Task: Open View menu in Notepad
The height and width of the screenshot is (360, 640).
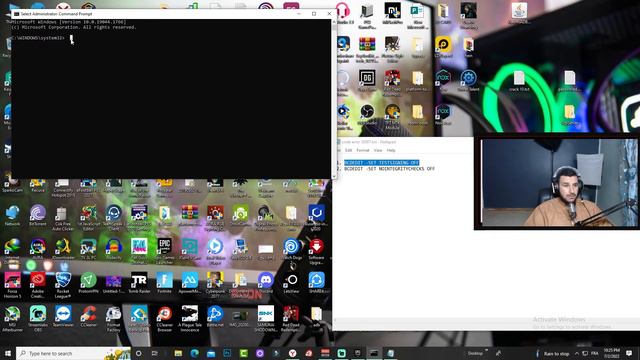Action: [378, 150]
